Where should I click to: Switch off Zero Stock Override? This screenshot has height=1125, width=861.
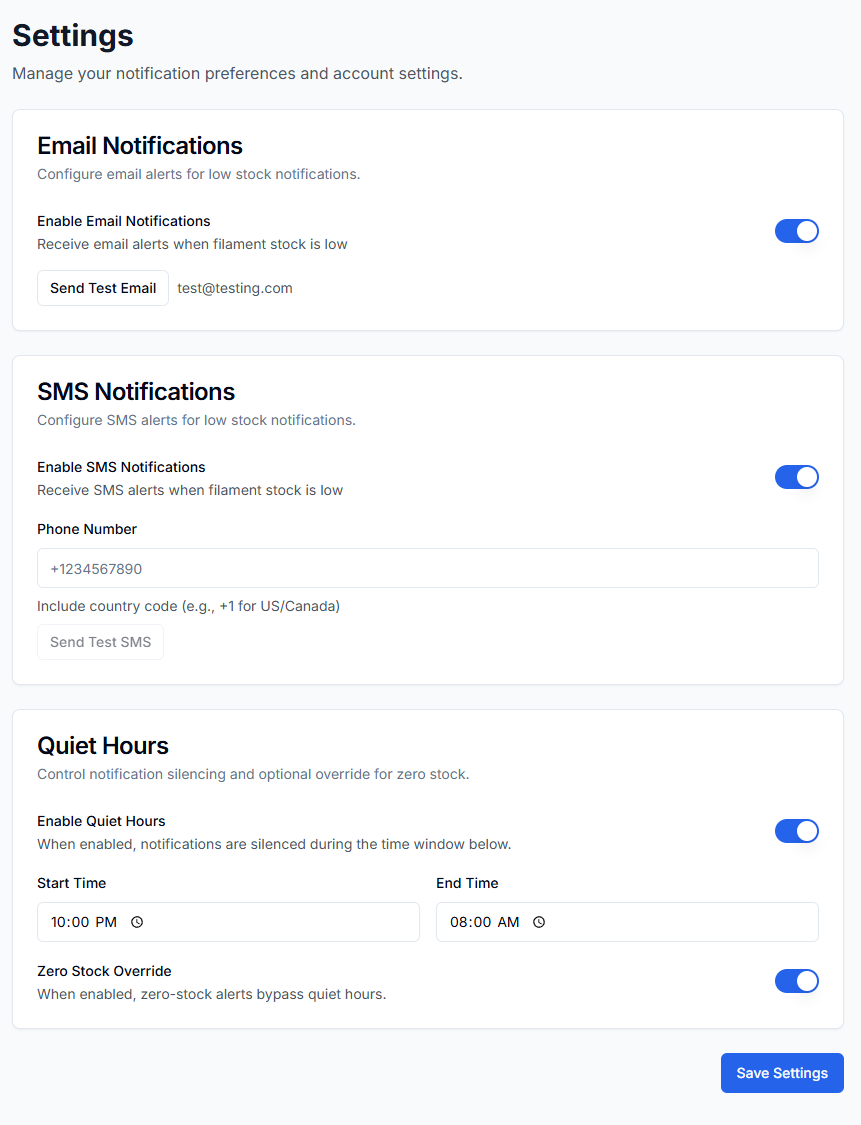[x=796, y=981]
